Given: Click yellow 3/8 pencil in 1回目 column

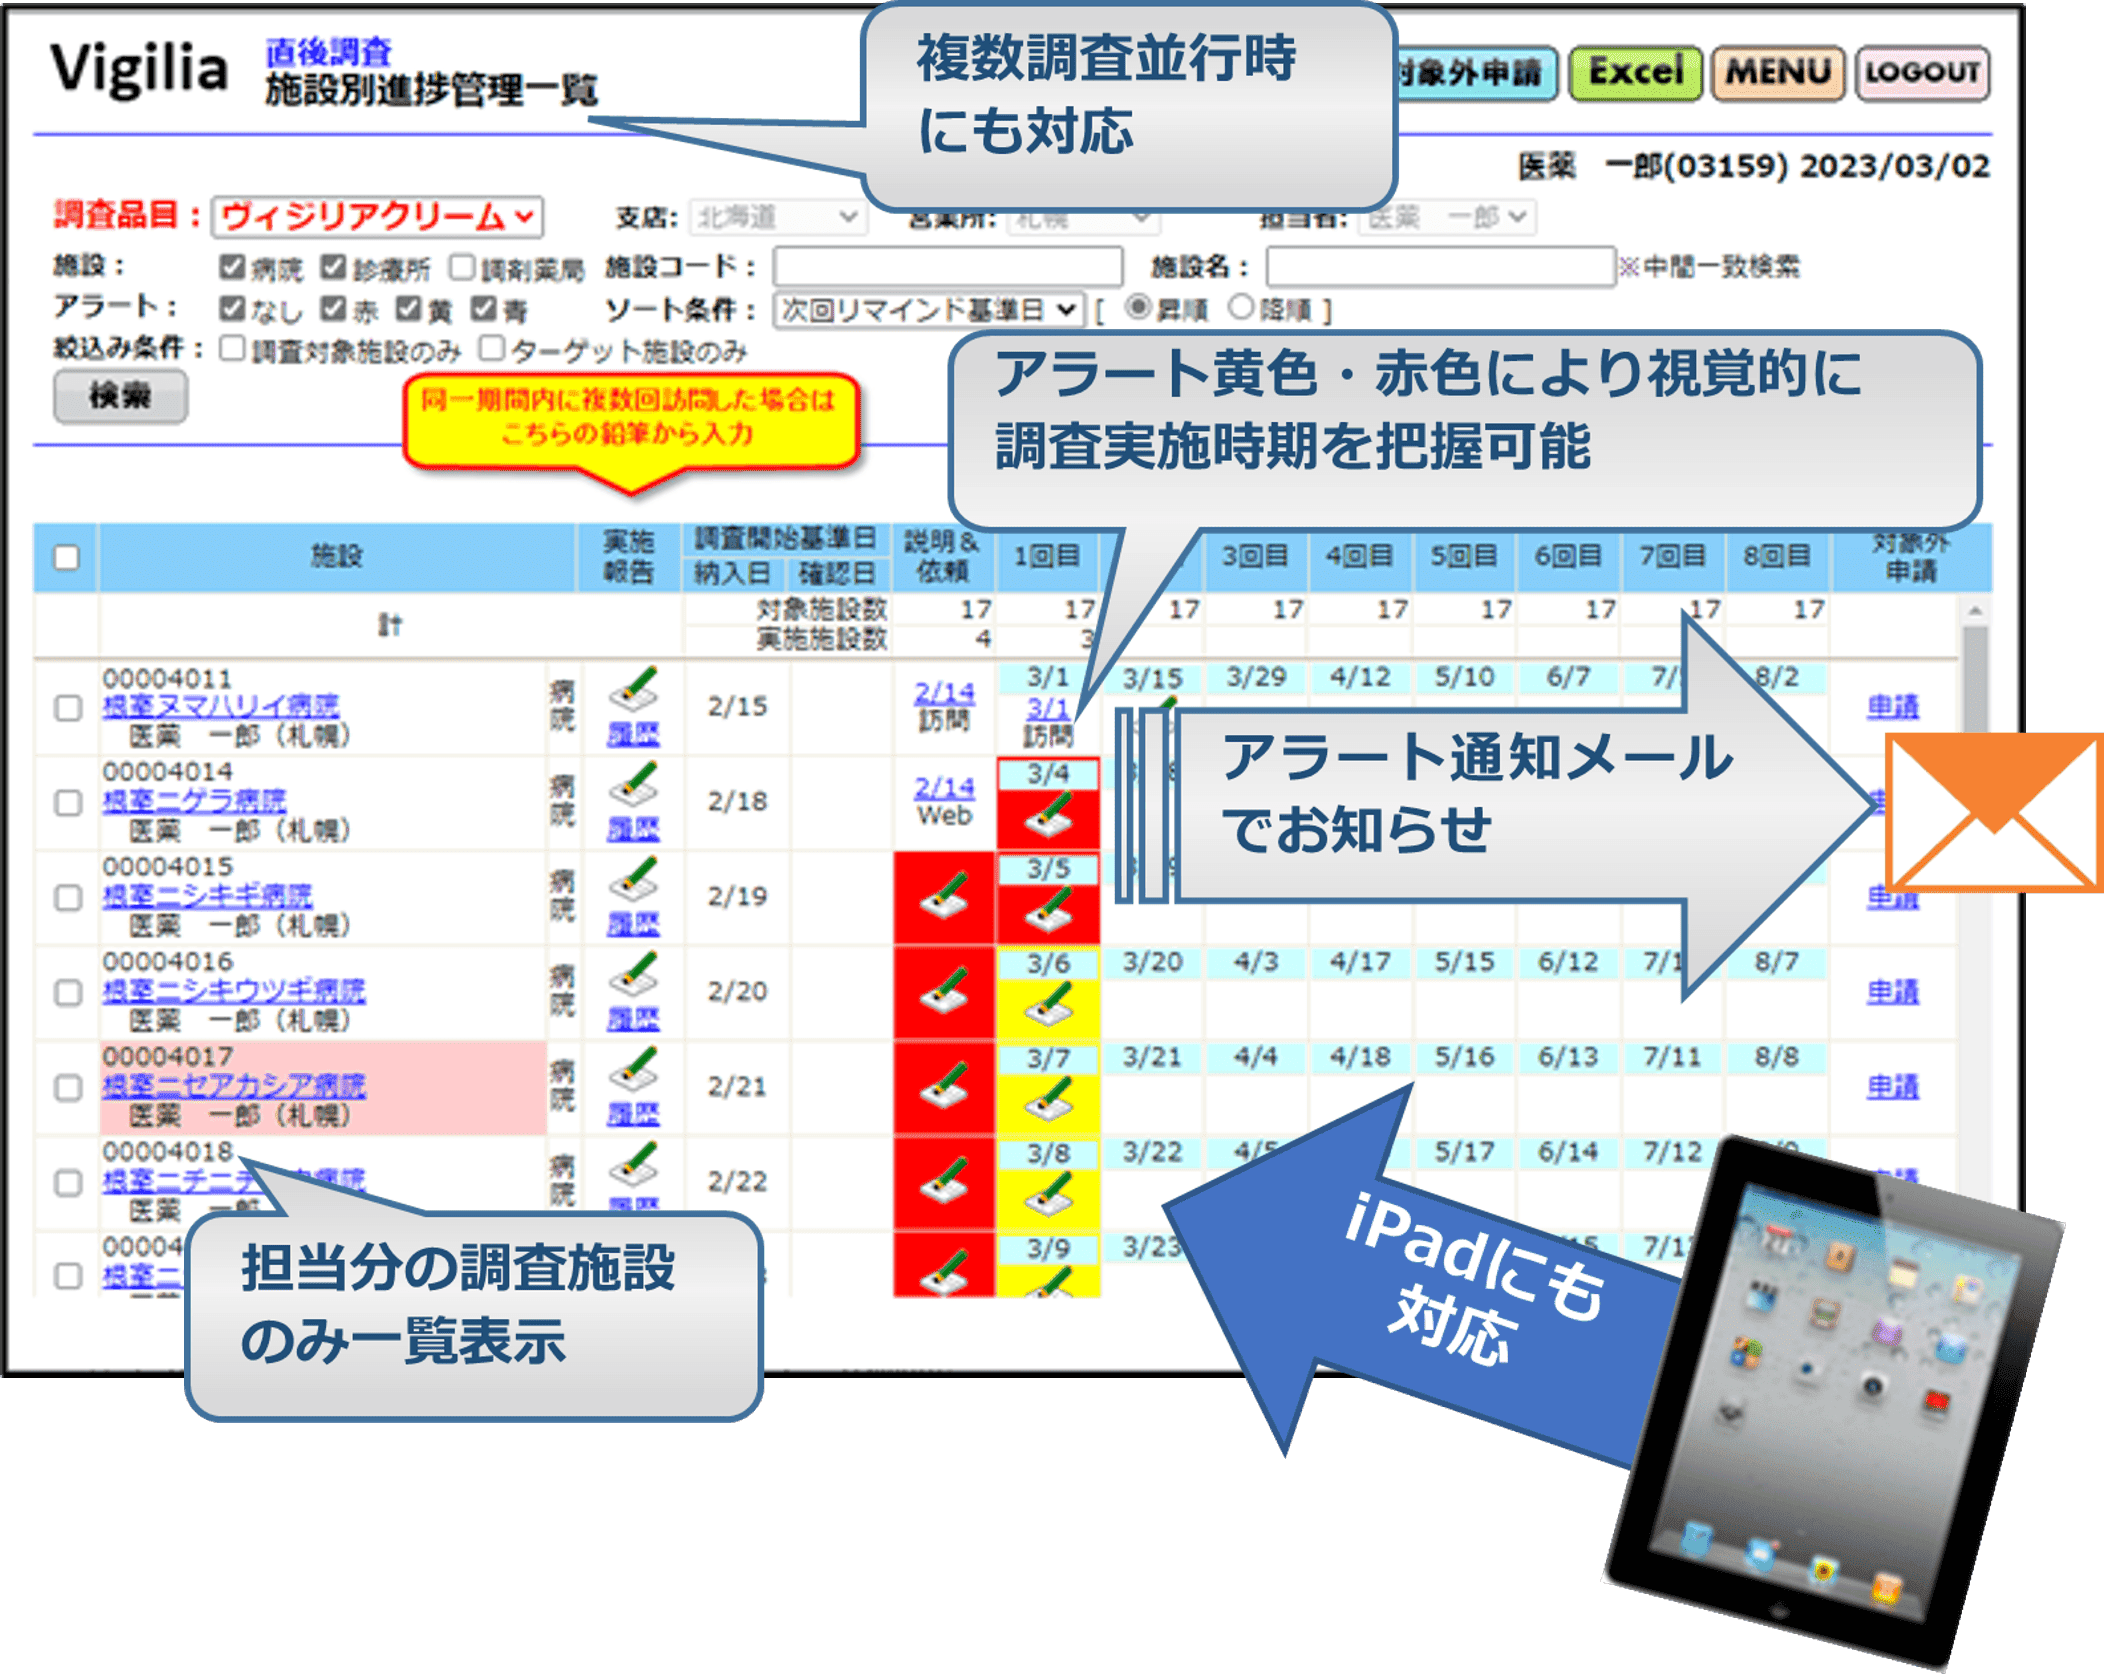Looking at the screenshot, I should [1048, 1196].
